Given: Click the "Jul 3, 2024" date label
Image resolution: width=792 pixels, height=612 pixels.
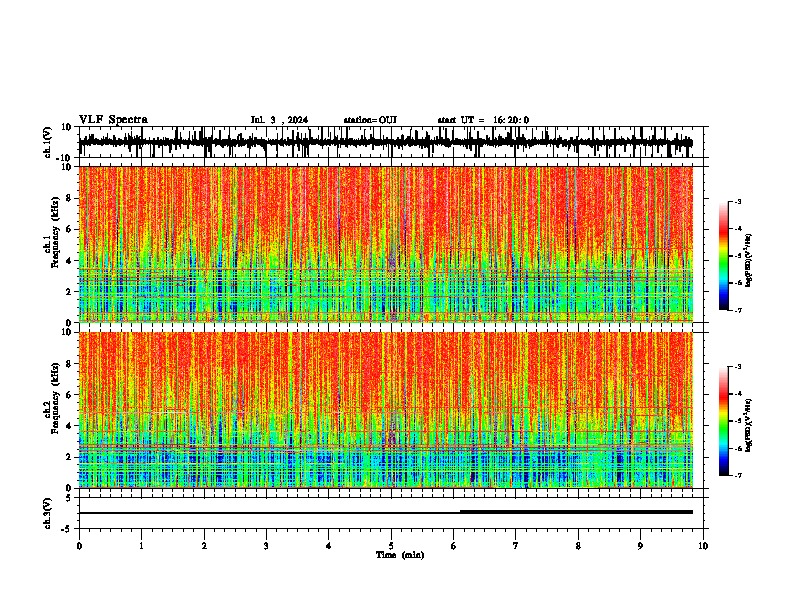Looking at the screenshot, I should (279, 120).
